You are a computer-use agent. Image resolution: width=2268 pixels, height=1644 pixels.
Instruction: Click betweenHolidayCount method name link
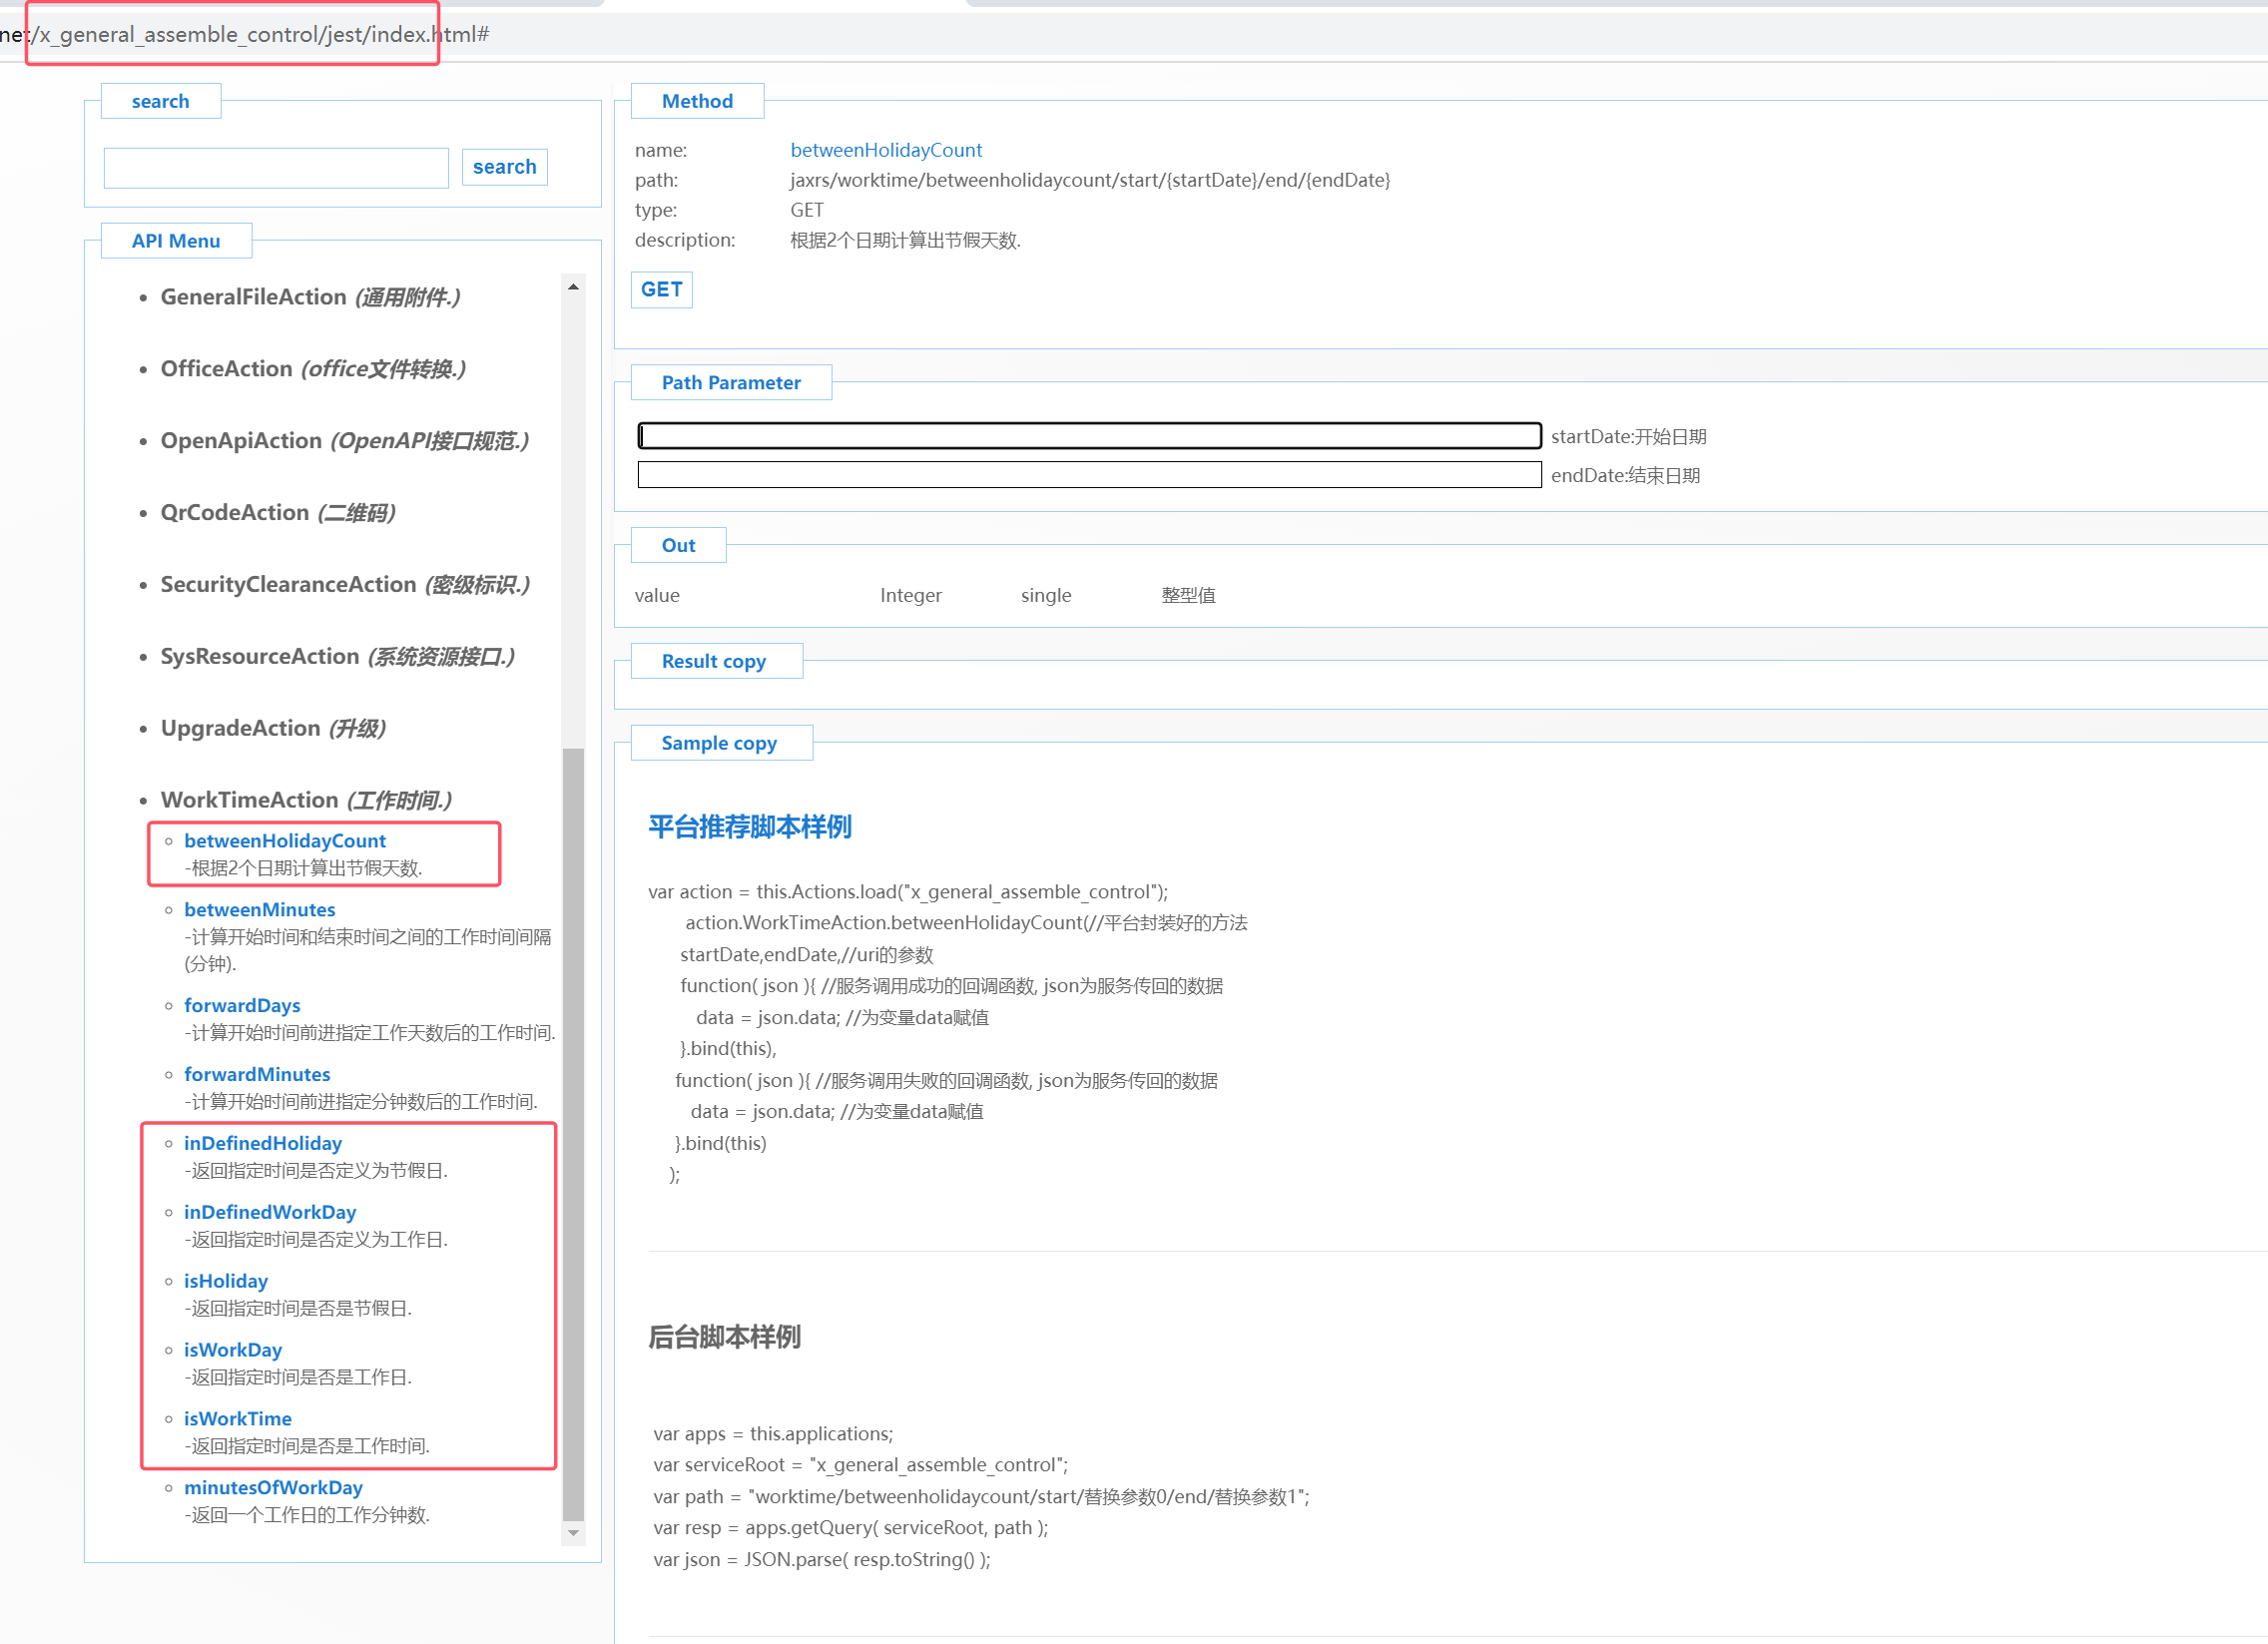click(x=886, y=150)
